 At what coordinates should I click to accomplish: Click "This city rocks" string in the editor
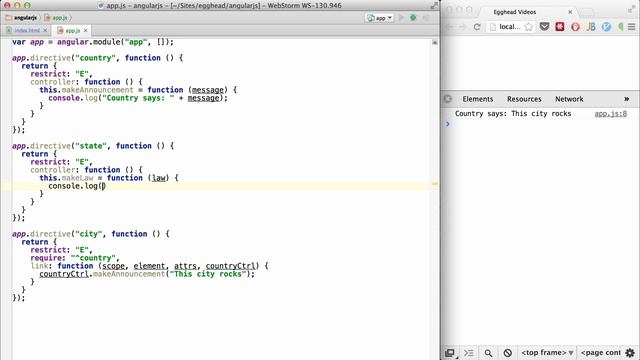pos(208,274)
